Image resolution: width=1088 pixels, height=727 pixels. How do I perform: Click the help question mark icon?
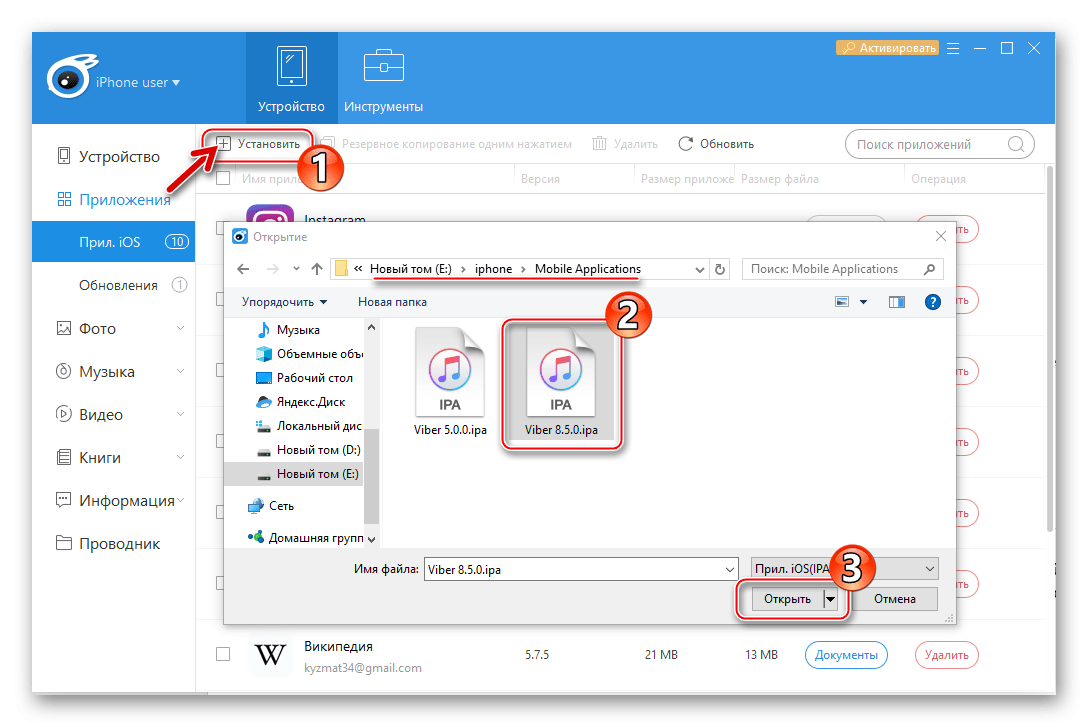coord(932,301)
